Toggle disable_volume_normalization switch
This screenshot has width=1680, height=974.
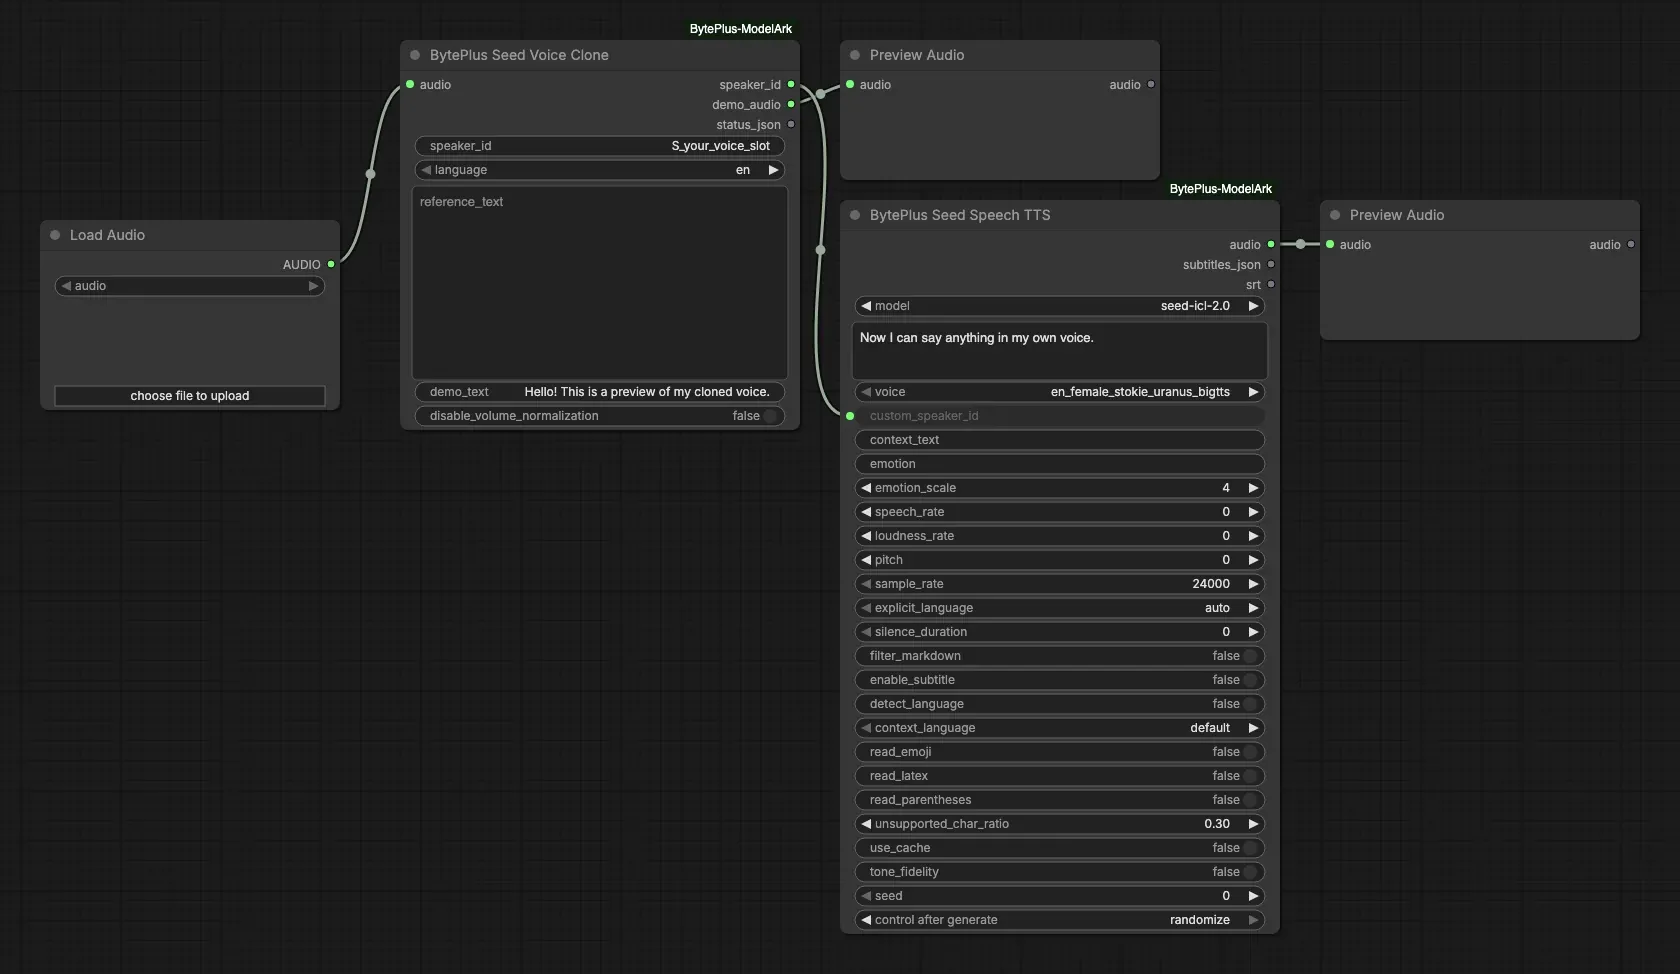click(x=771, y=416)
